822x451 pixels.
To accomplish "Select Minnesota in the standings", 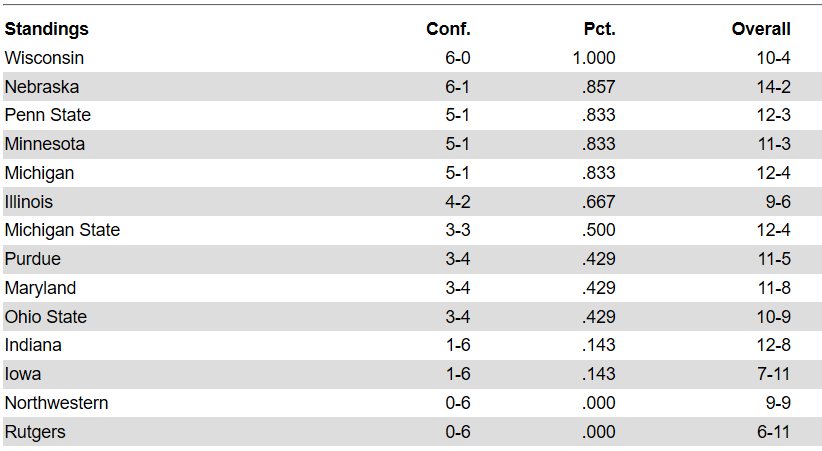I will point(45,144).
